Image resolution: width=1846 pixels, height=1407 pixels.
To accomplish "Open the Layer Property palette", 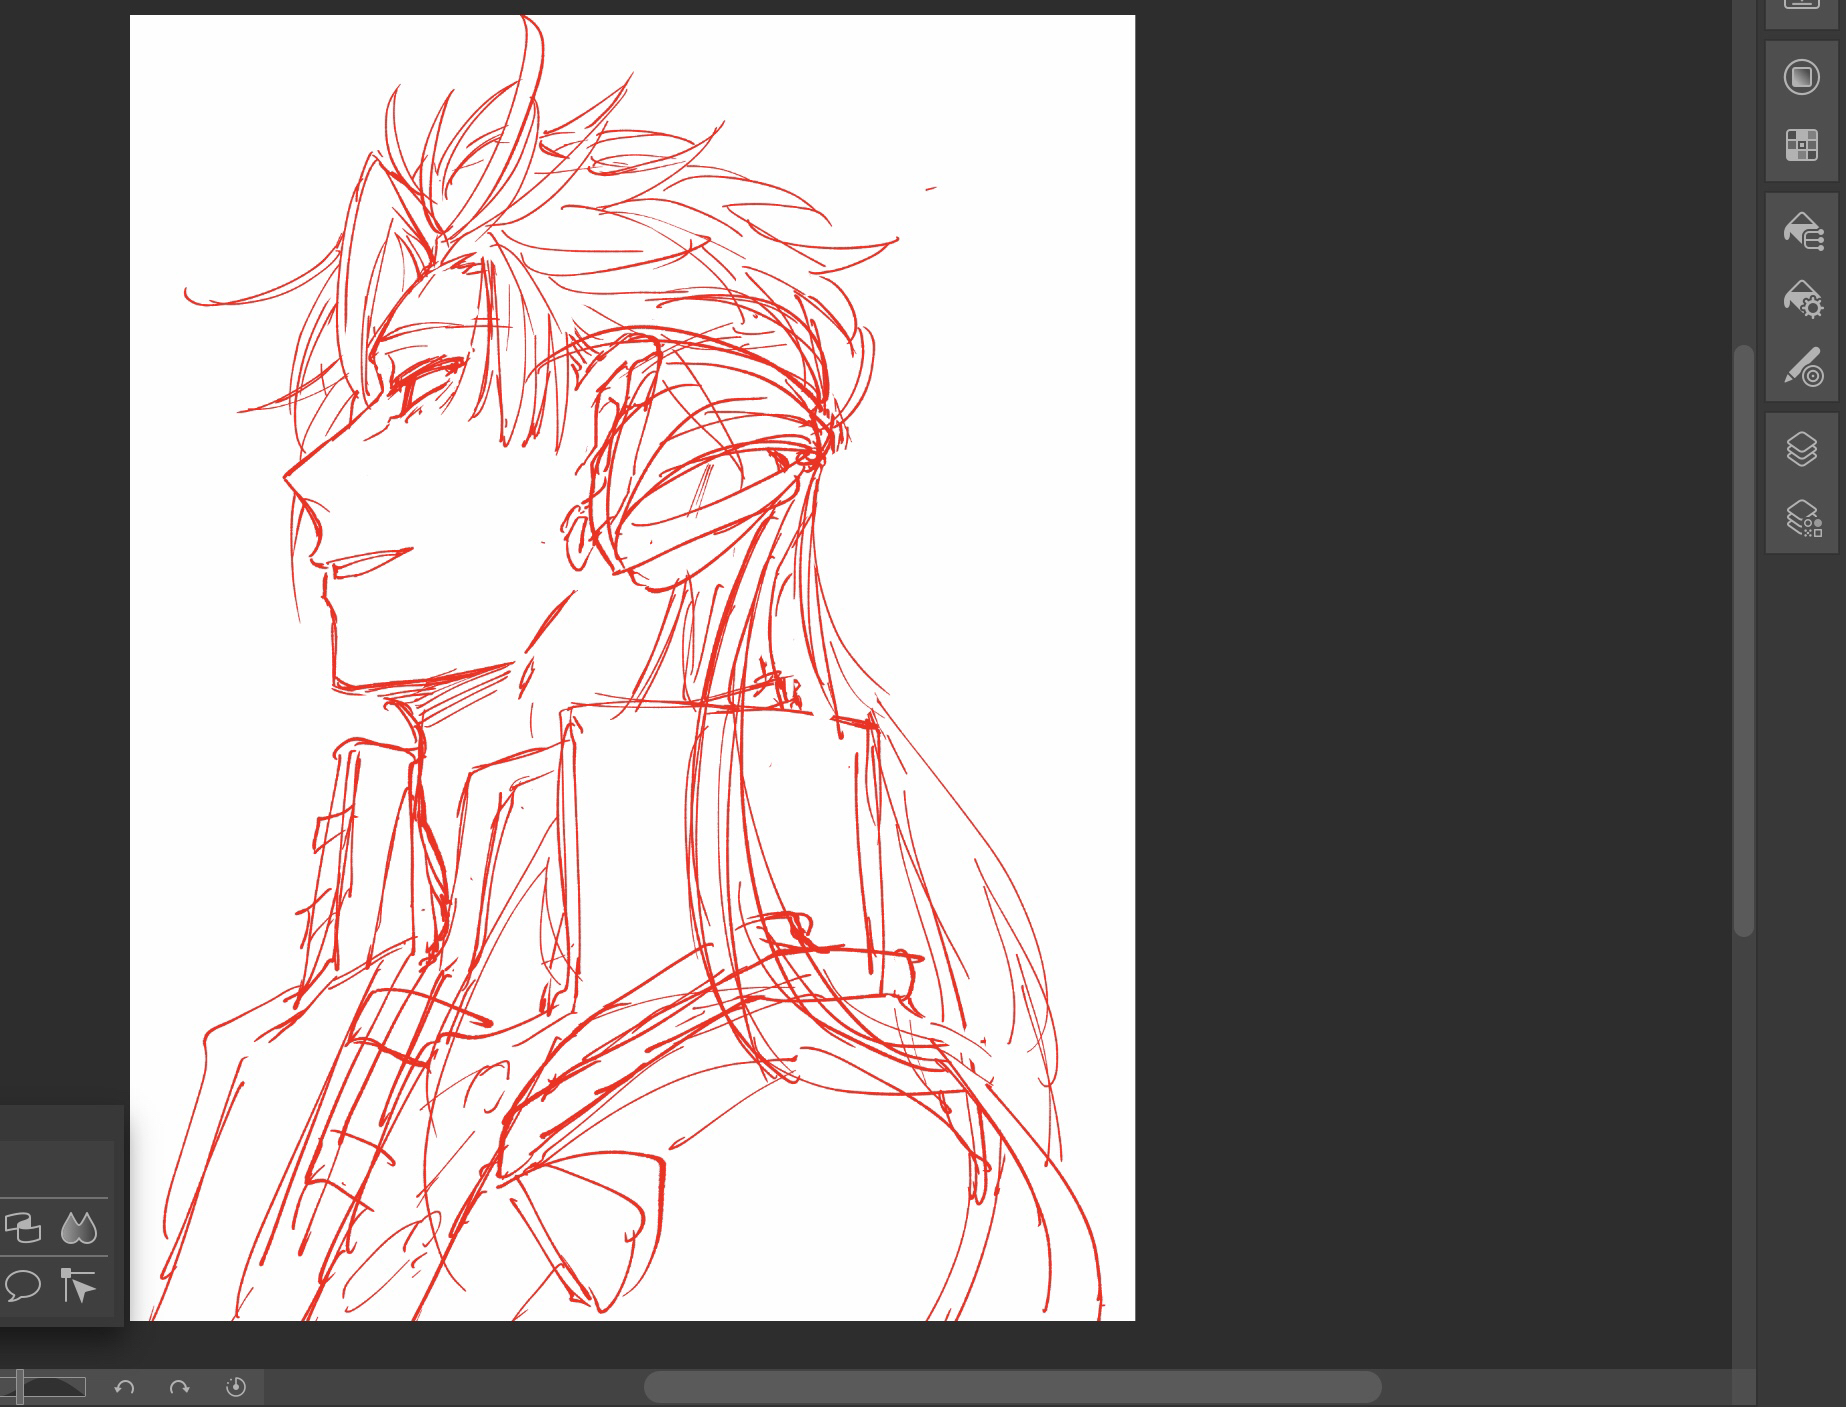I will click(x=1802, y=518).
